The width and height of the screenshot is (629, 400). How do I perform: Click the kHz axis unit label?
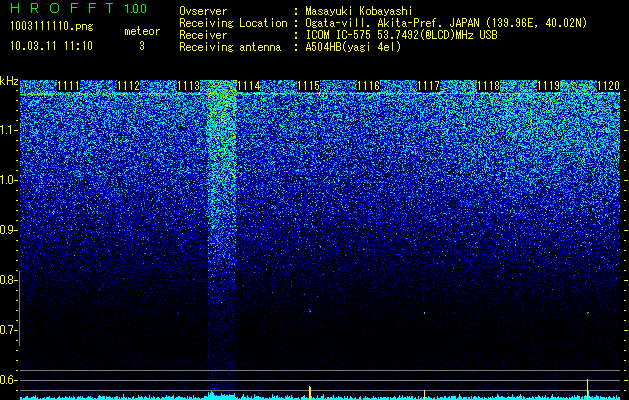click(x=9, y=81)
